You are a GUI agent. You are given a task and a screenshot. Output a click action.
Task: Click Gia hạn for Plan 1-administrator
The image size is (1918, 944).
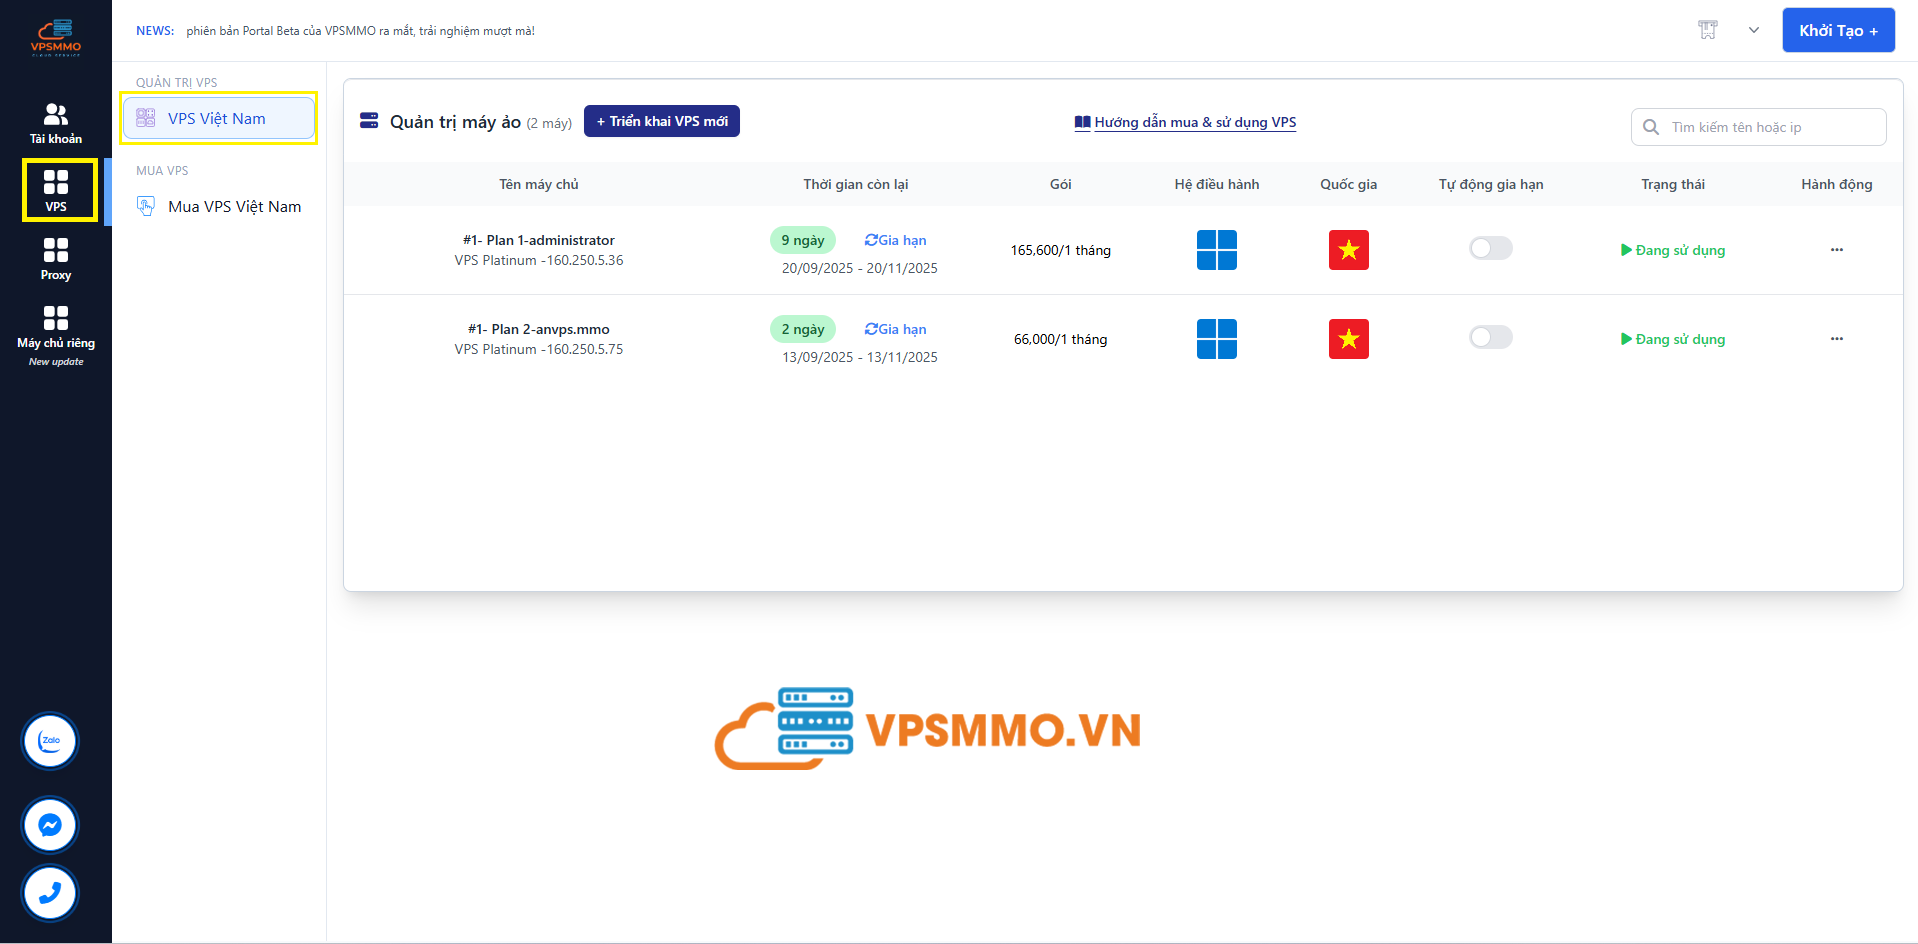point(896,240)
